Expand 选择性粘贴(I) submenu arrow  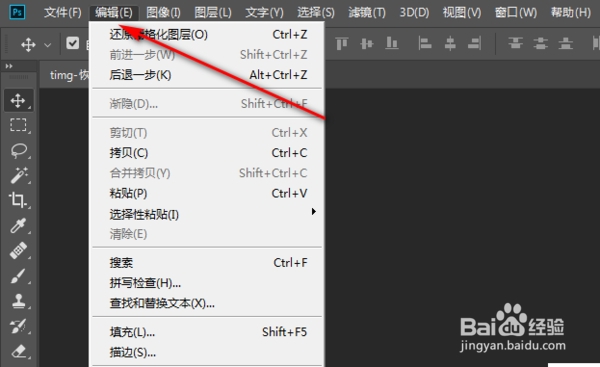point(313,211)
